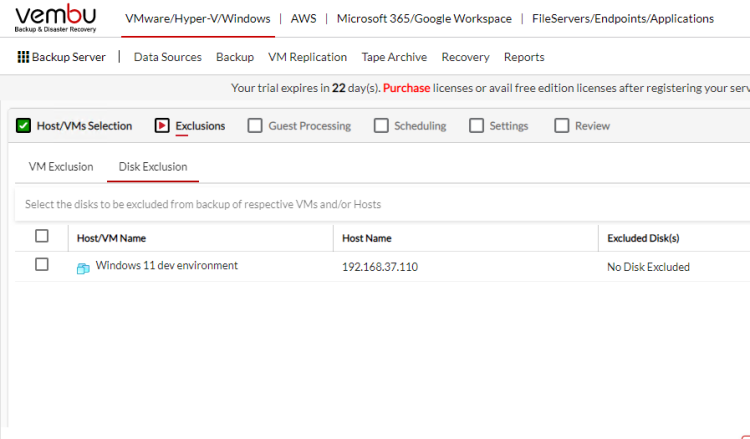
Task: Expand the Backup menu
Action: 235,57
